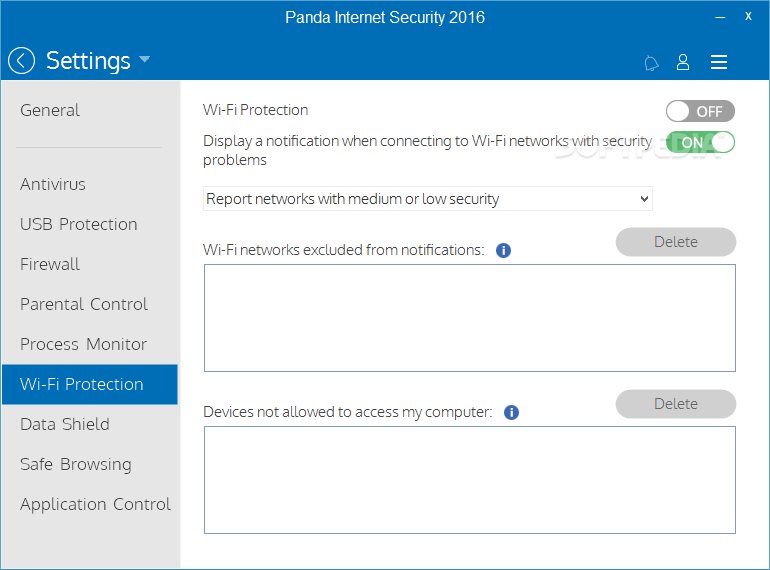
Task: Show info about excluded Wi-Fi networks
Action: tap(503, 250)
